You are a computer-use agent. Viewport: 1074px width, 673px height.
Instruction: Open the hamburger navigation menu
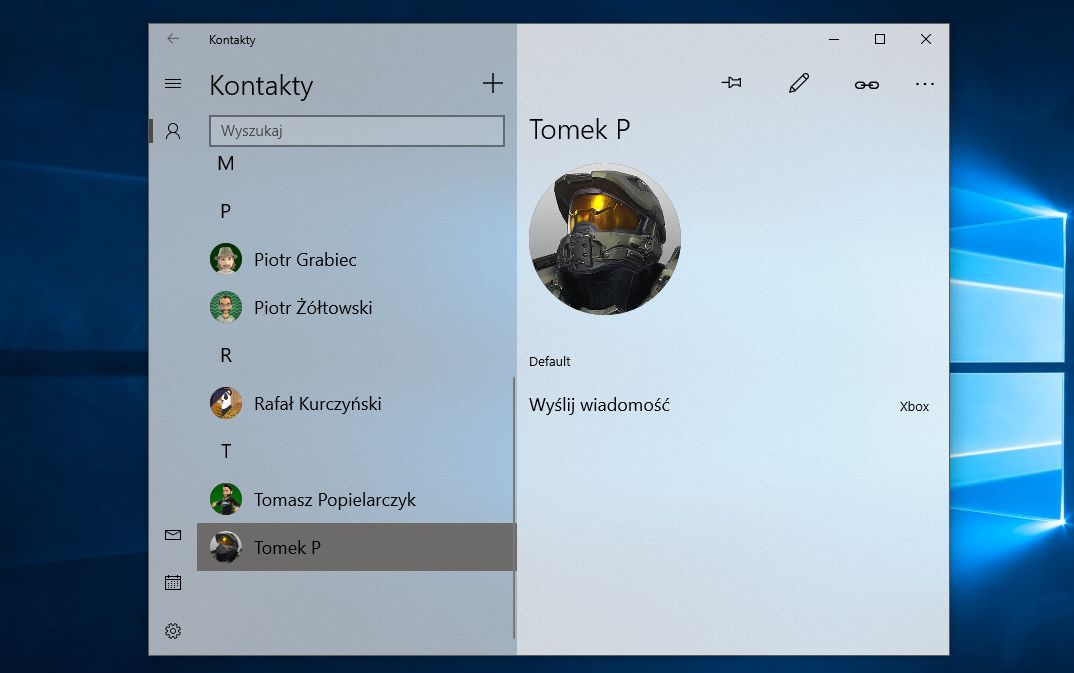[173, 84]
